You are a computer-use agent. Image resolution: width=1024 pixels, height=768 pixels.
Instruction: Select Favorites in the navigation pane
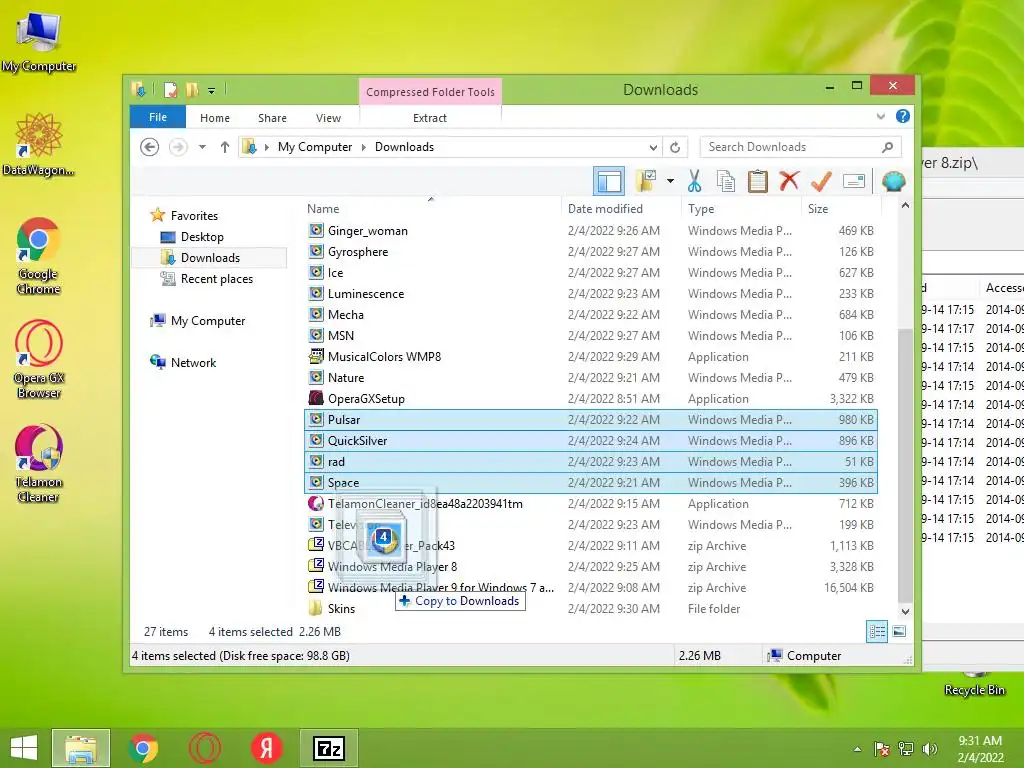tap(194, 216)
